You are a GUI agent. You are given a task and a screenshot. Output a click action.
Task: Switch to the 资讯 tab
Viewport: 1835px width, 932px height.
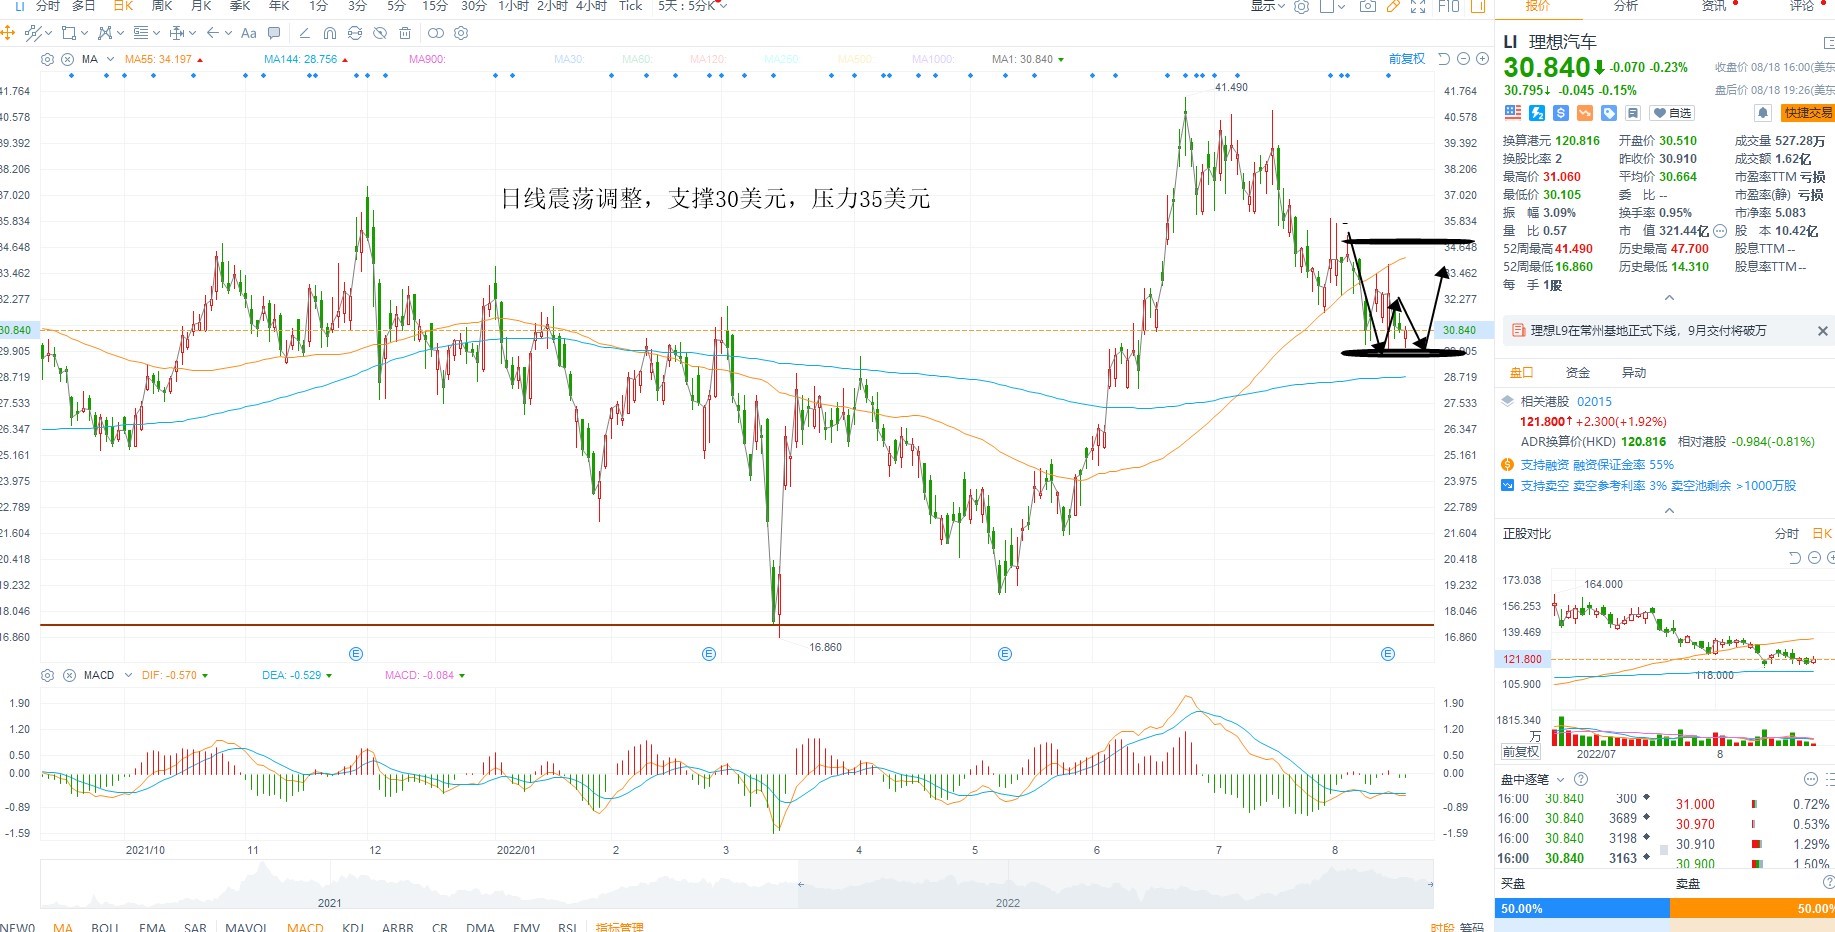[1714, 6]
